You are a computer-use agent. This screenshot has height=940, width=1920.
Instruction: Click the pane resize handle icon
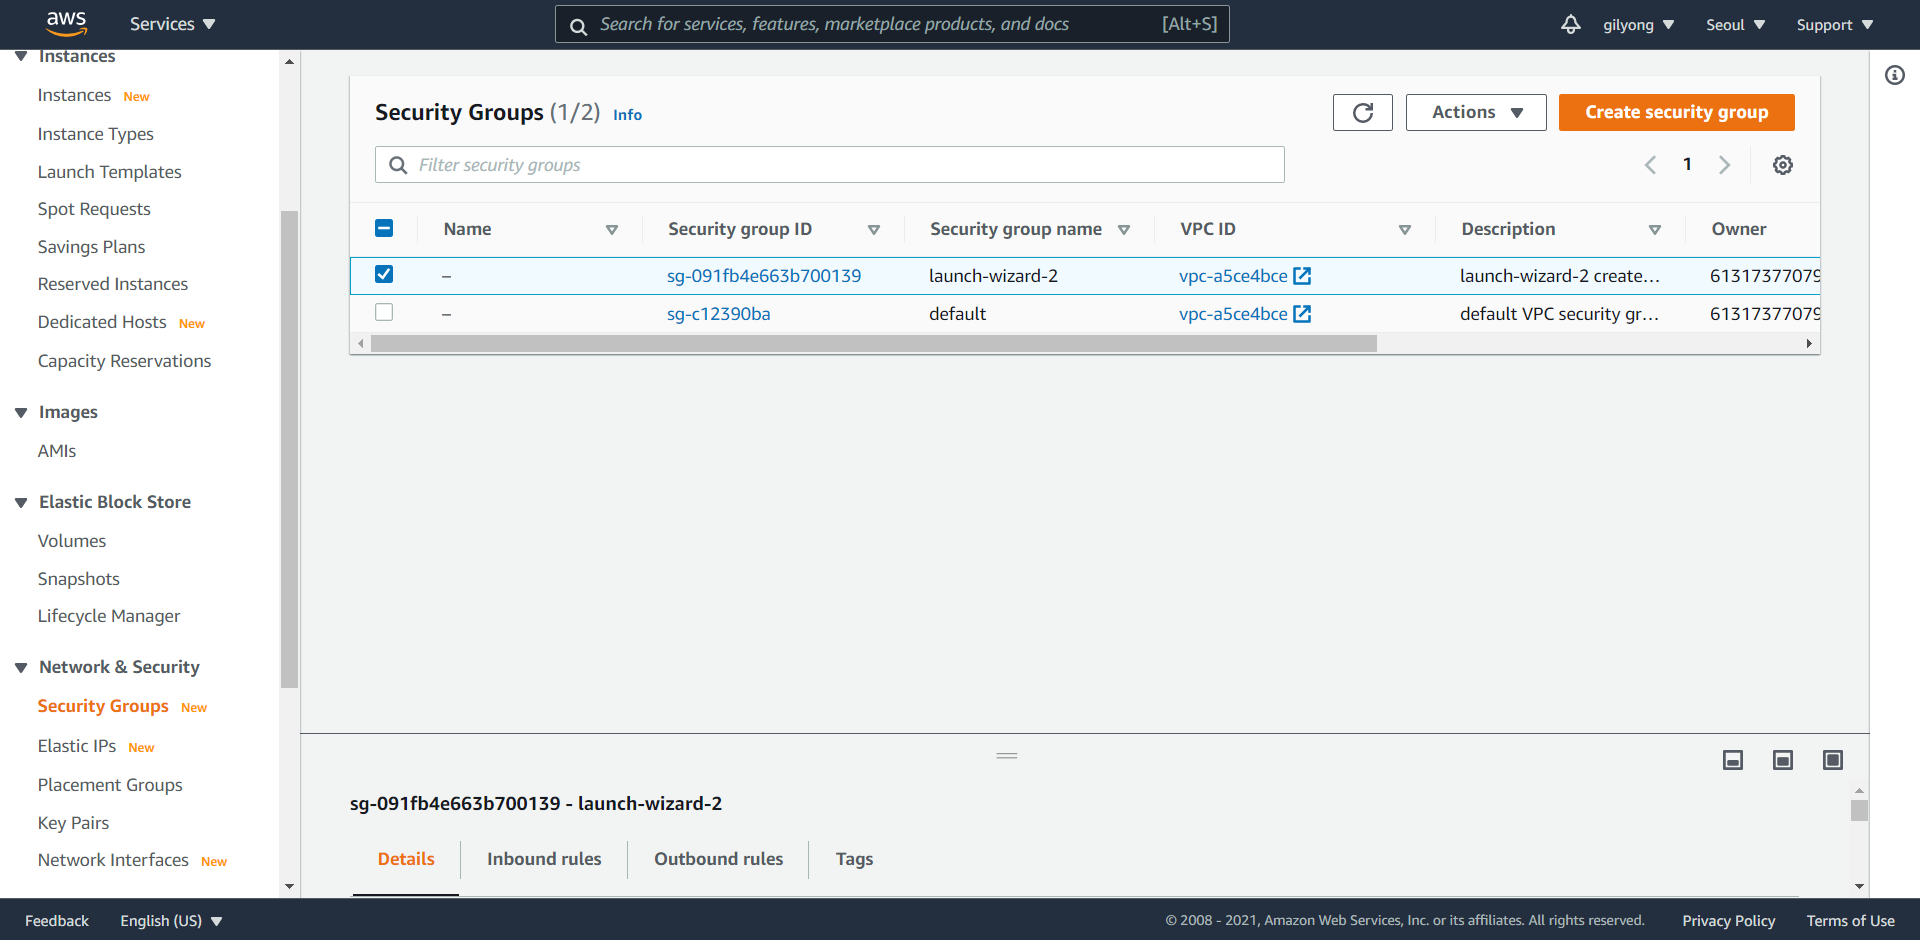tap(1006, 756)
